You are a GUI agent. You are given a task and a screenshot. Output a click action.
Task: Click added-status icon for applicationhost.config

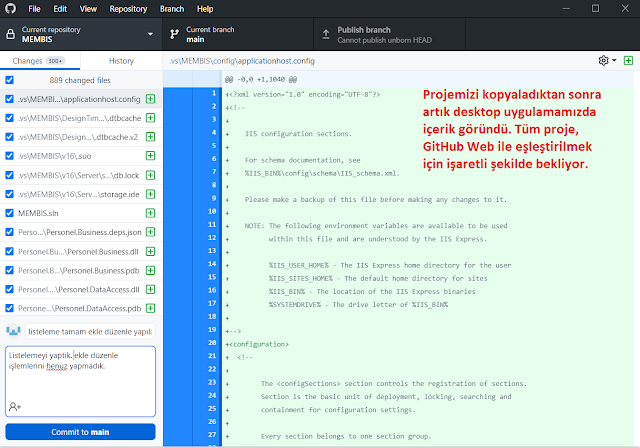(x=151, y=99)
